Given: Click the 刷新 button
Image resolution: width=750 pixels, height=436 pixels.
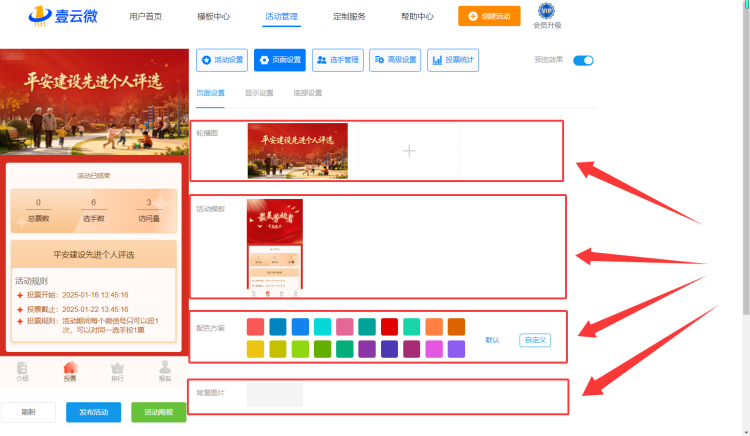Looking at the screenshot, I should [28, 412].
